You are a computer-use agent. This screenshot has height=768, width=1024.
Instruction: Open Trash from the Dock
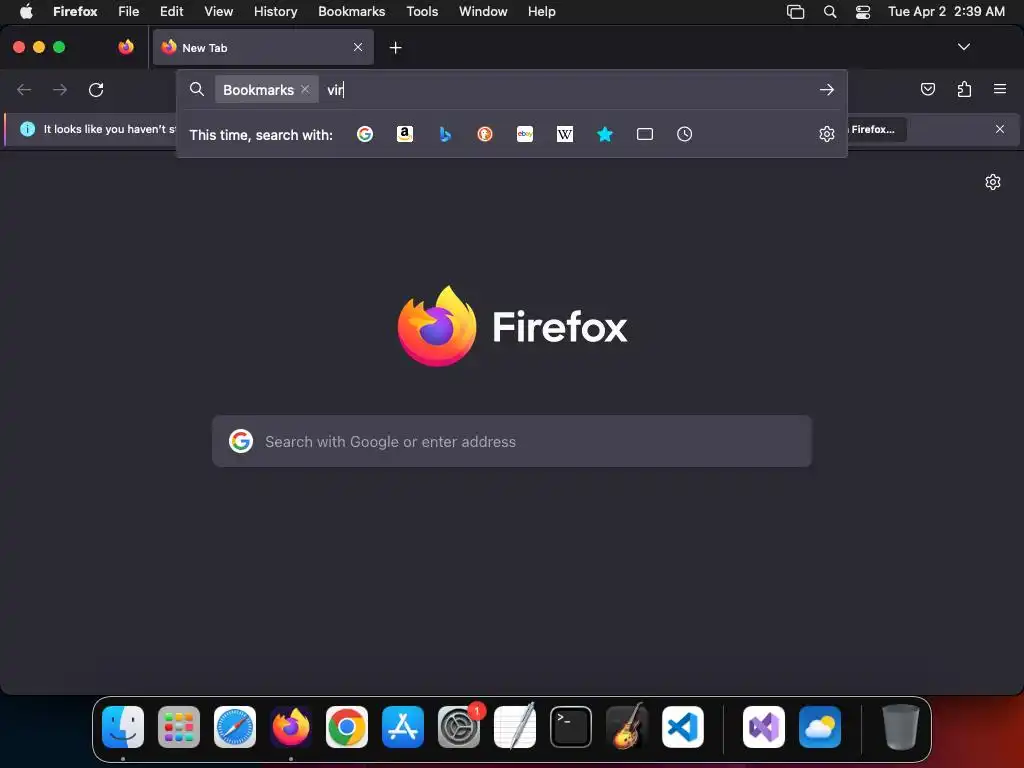(901, 727)
